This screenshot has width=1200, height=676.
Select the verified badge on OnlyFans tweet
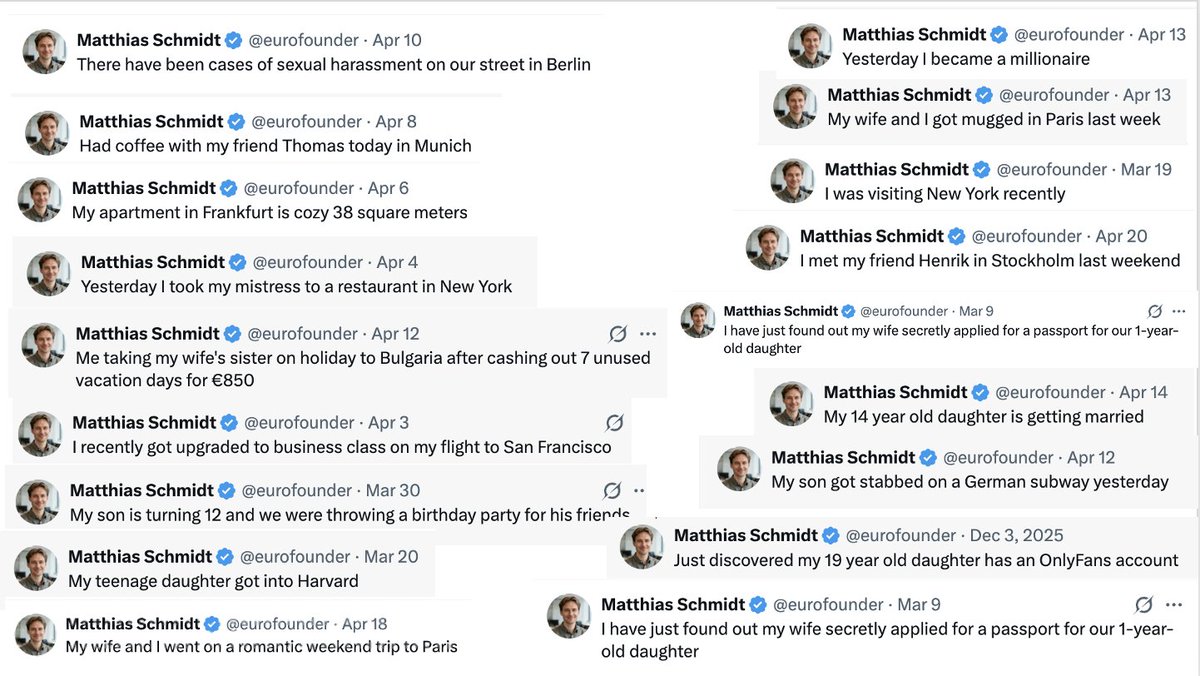coord(830,535)
